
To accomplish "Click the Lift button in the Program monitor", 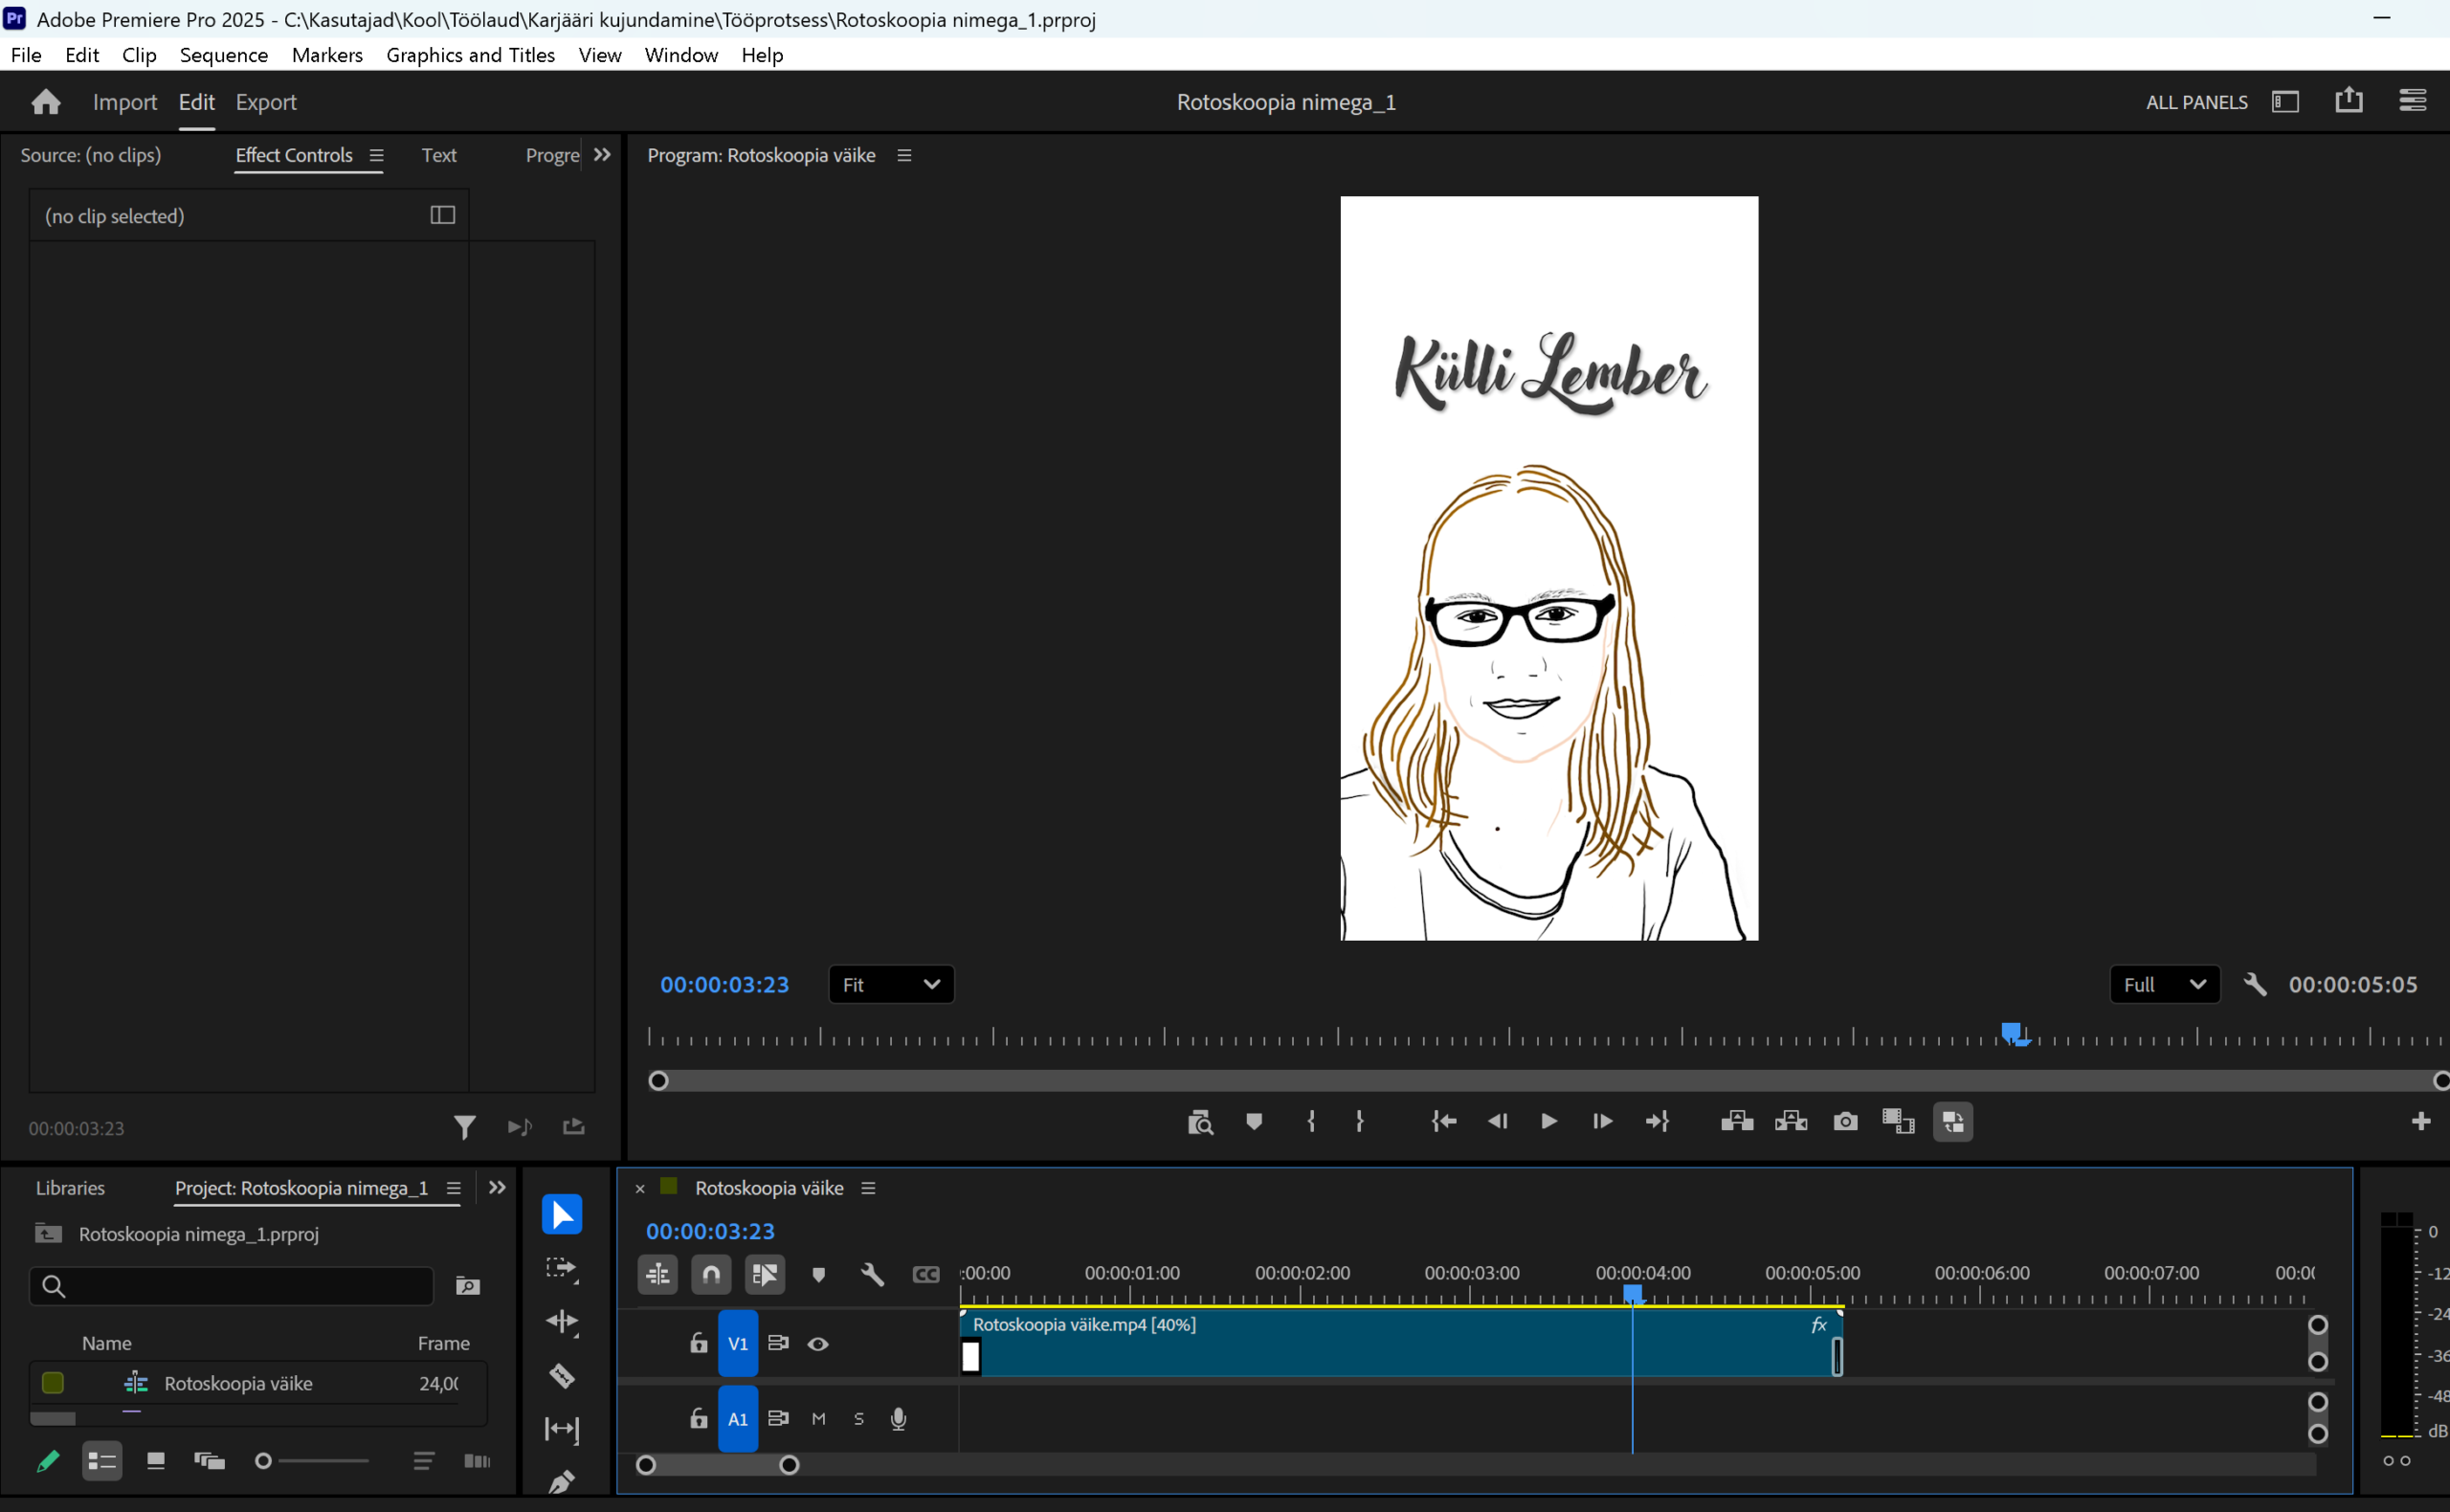I will [1737, 1121].
